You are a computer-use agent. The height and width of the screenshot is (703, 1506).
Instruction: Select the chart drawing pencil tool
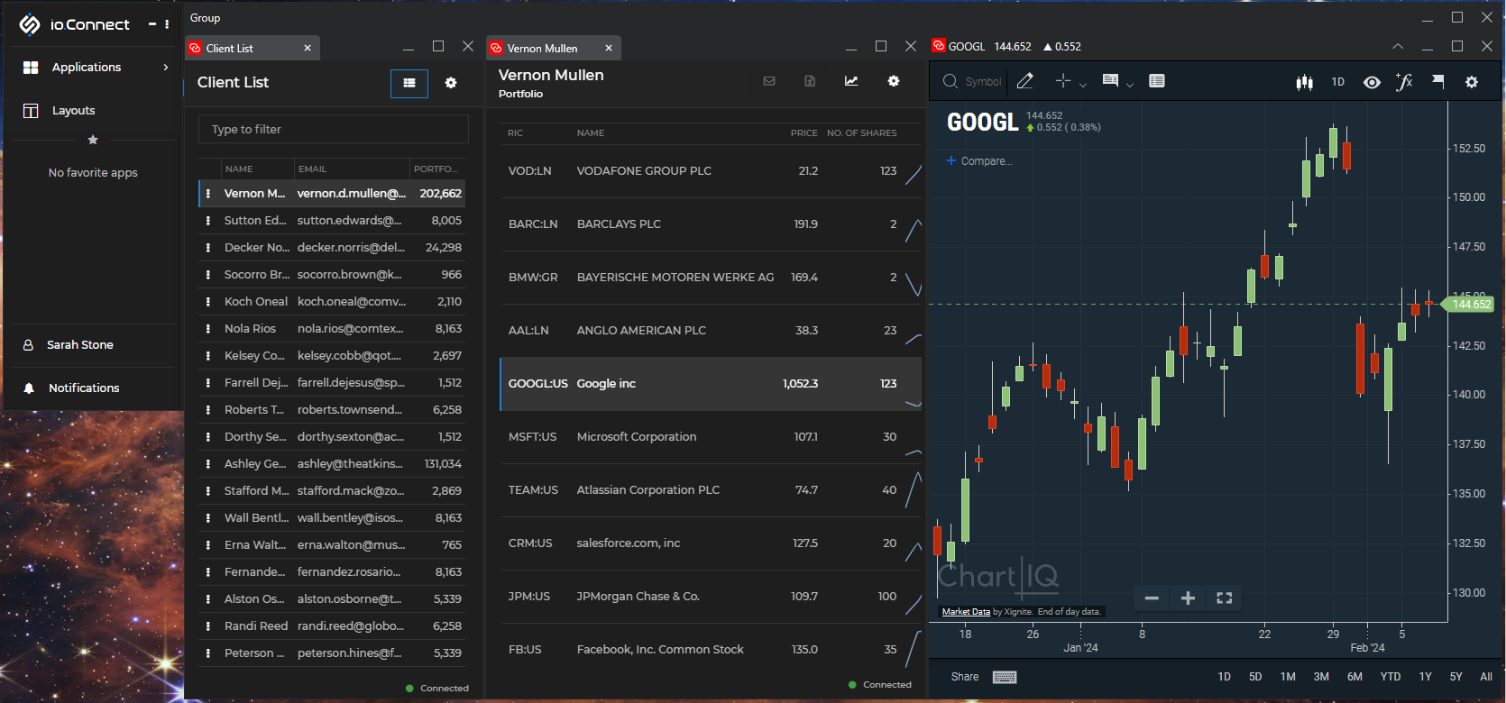tap(1025, 82)
